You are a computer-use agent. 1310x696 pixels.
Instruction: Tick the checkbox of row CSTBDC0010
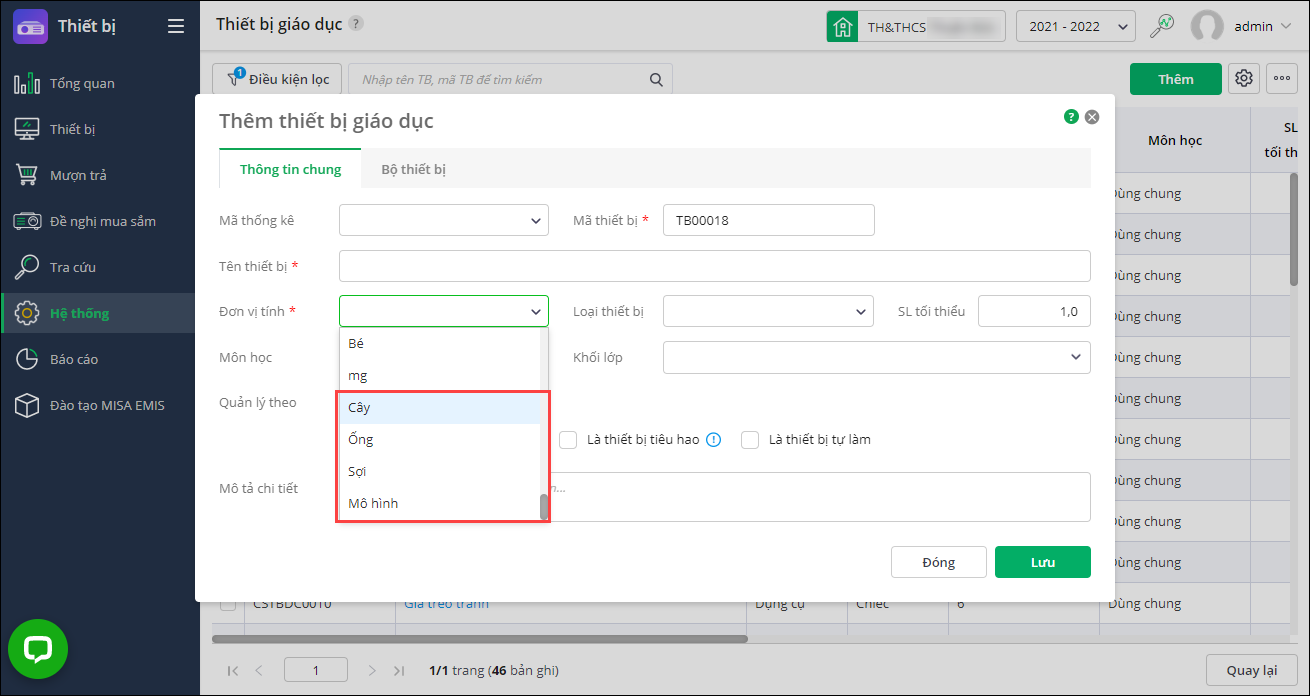[228, 604]
